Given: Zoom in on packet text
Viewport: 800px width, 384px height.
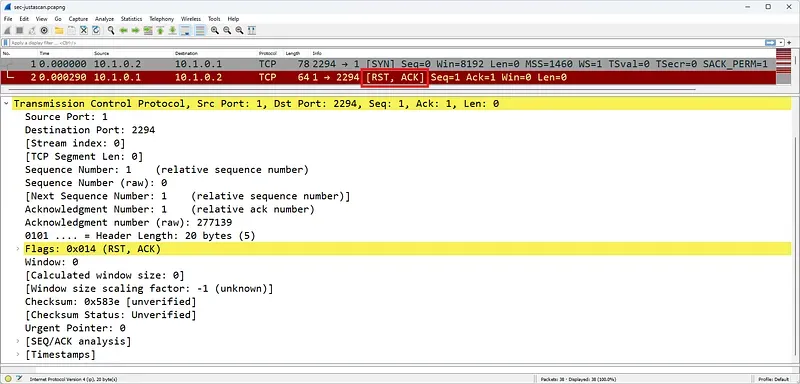Looking at the screenshot, I should click(215, 31).
